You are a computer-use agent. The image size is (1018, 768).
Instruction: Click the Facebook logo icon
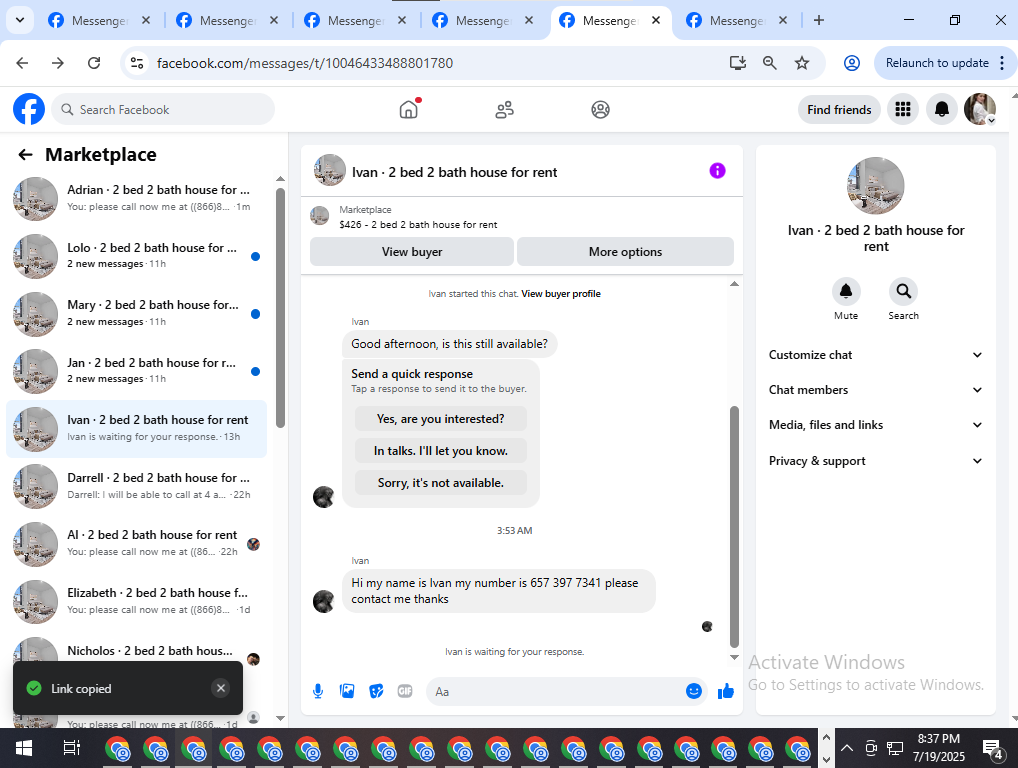pos(29,109)
